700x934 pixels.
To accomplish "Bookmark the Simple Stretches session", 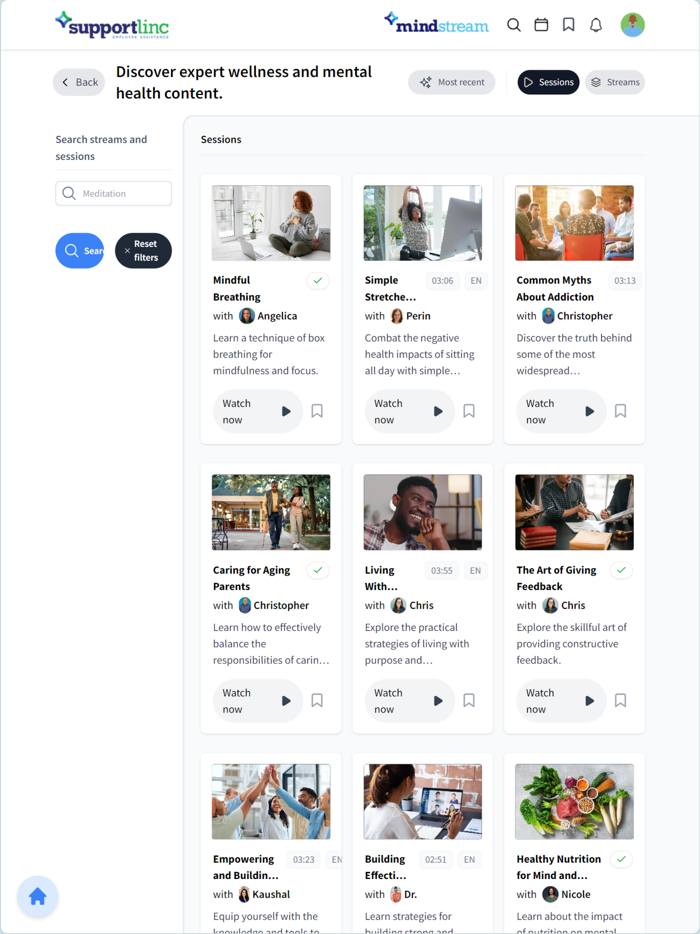I will pos(469,411).
